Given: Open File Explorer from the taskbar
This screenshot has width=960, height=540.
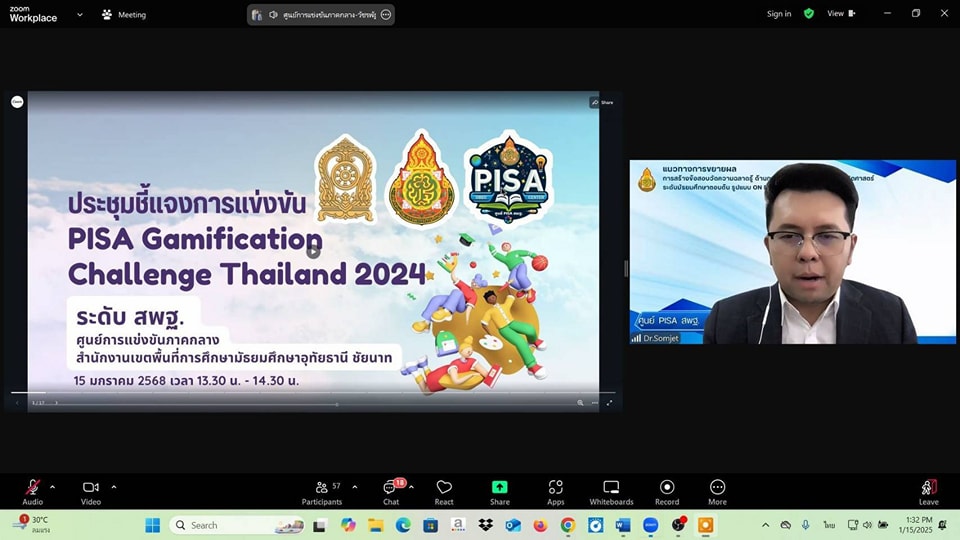Looking at the screenshot, I should pyautogui.click(x=375, y=525).
